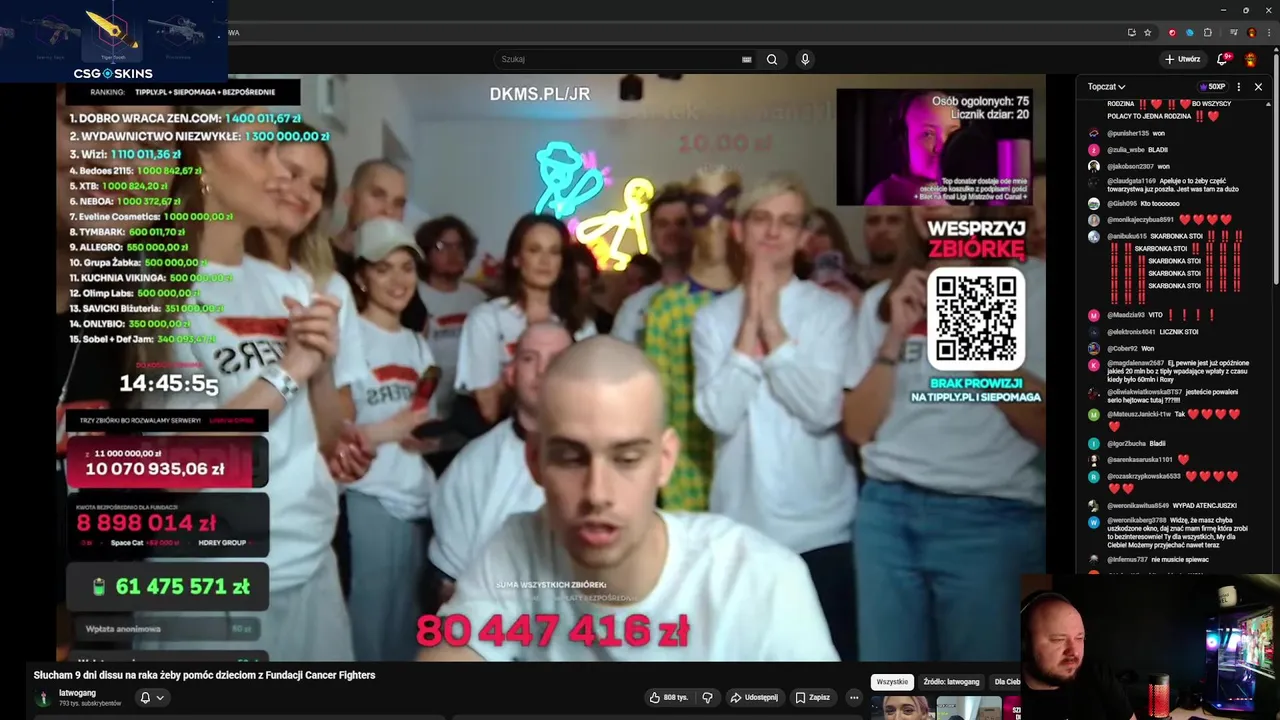
Task: Click @Maadzia93 VITO message
Action: (x=1160, y=315)
